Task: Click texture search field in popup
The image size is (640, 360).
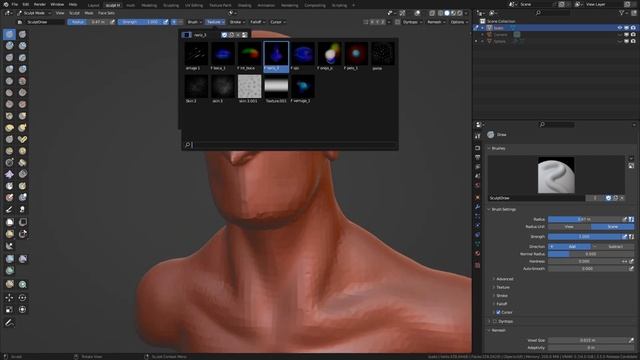Action: pos(290,145)
